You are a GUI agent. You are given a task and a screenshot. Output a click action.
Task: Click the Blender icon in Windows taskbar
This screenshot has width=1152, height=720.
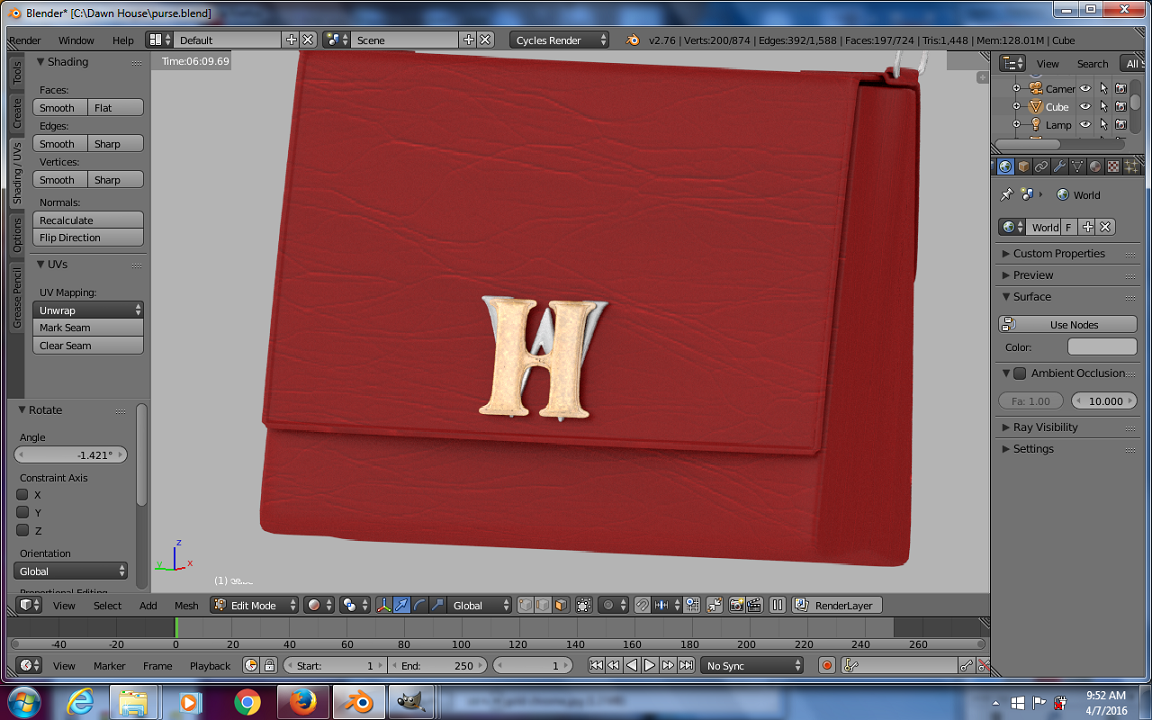358,702
